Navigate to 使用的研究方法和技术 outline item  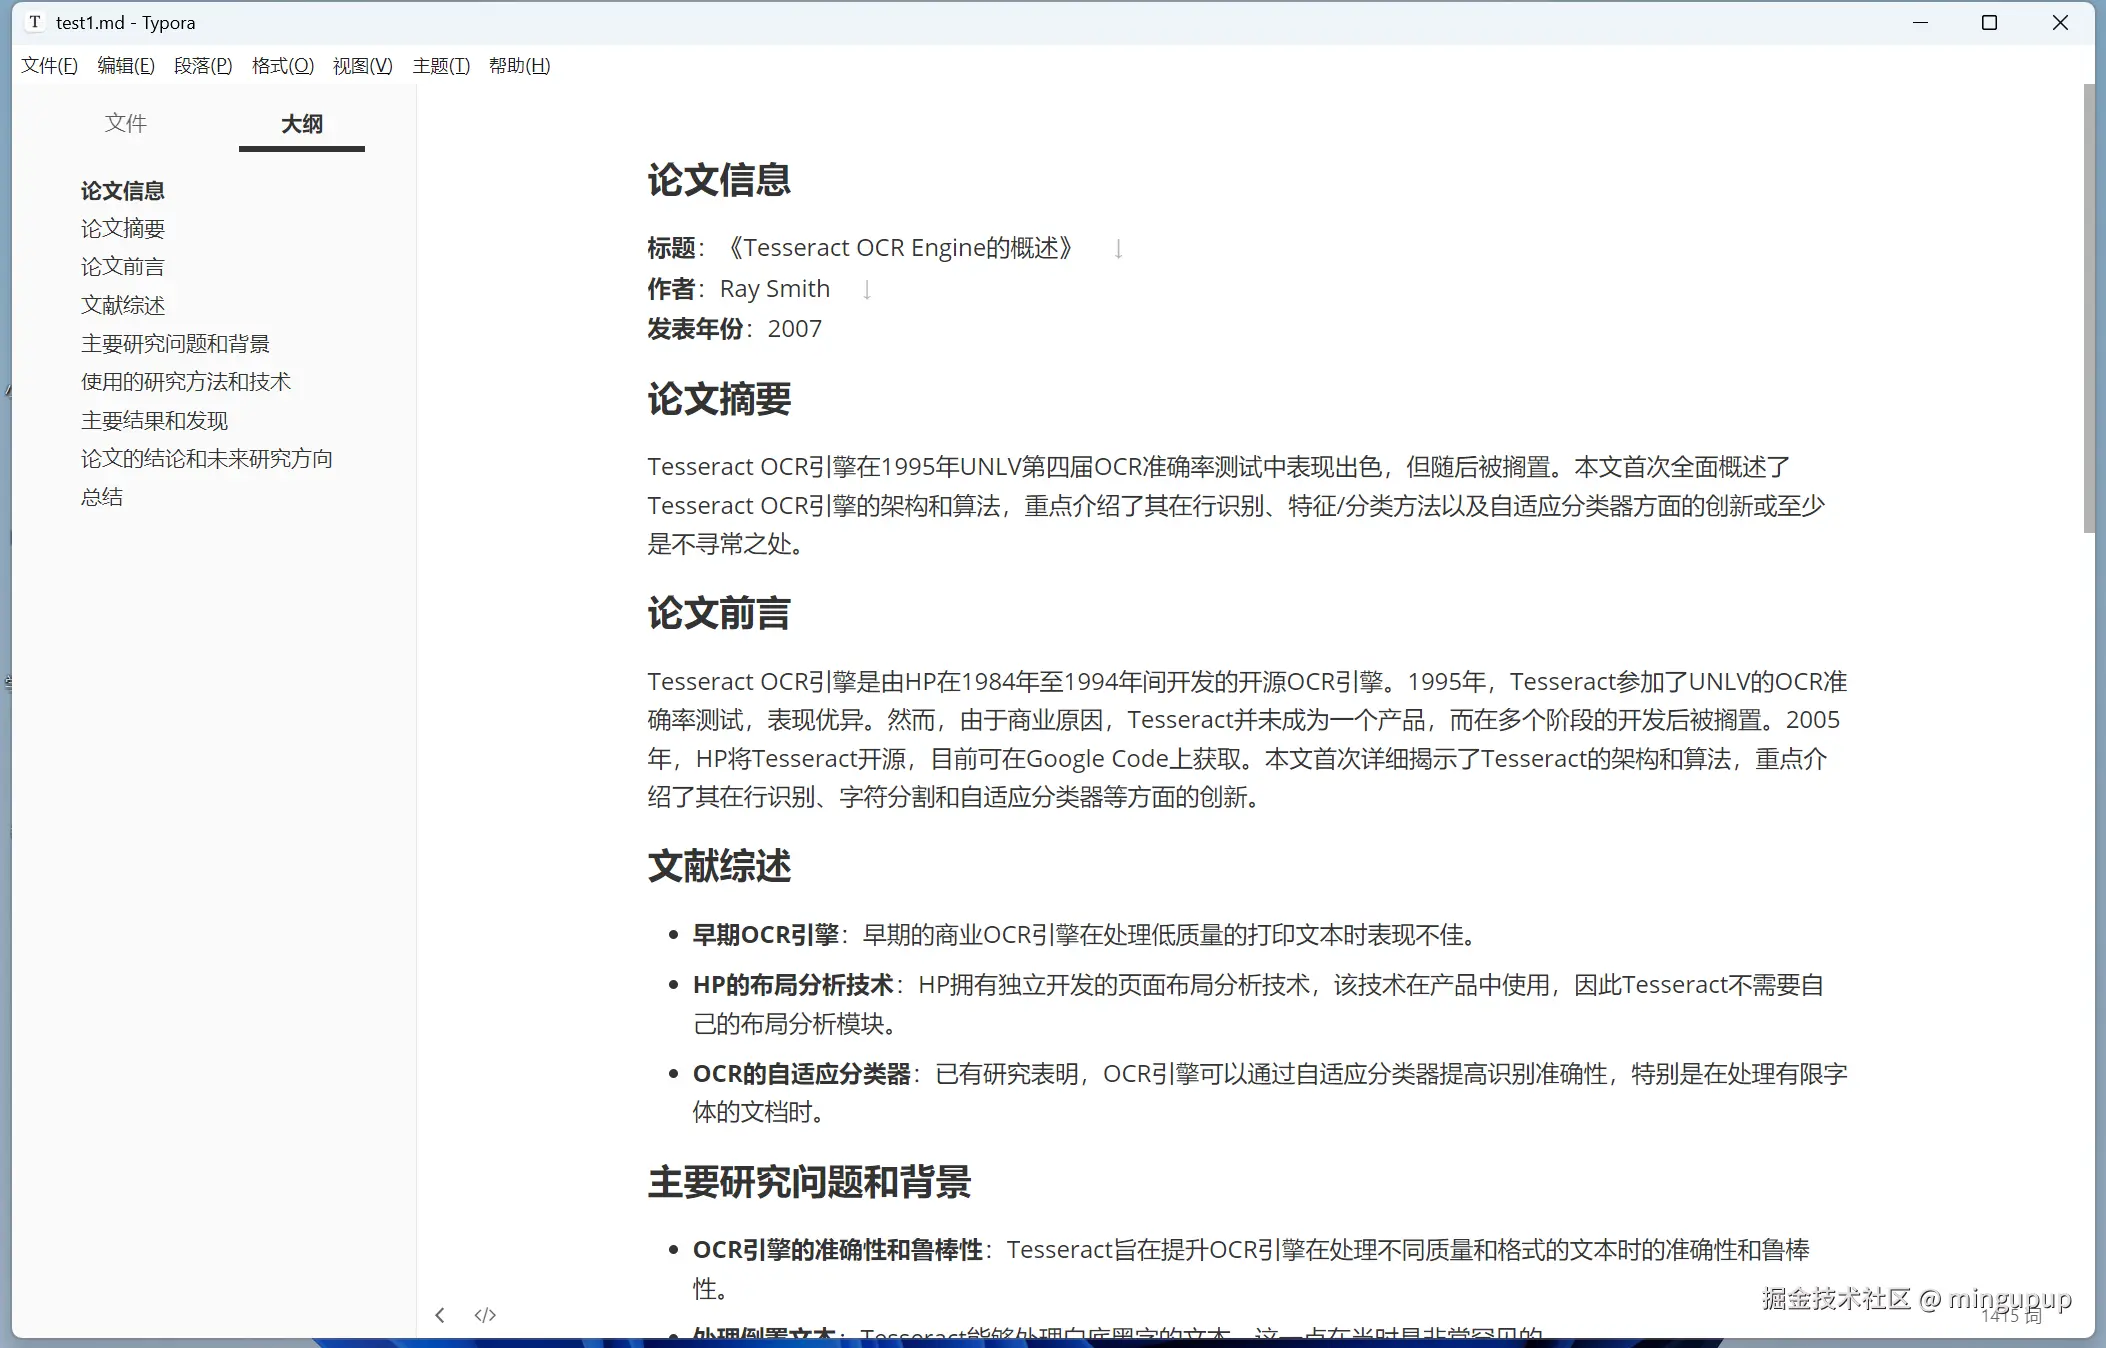tap(186, 382)
